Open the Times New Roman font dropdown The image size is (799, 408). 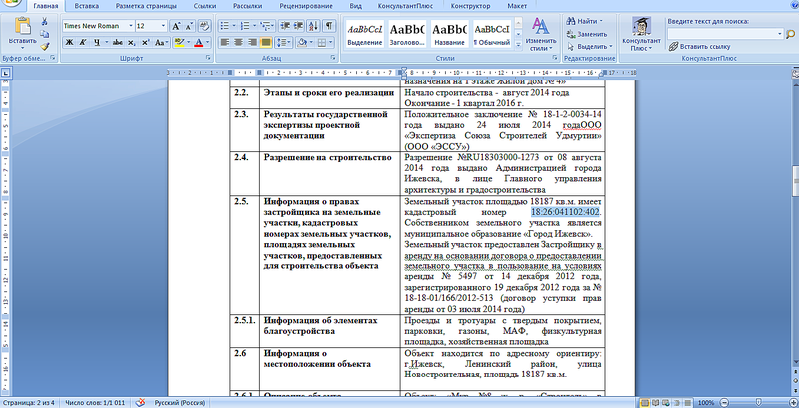coord(131,25)
